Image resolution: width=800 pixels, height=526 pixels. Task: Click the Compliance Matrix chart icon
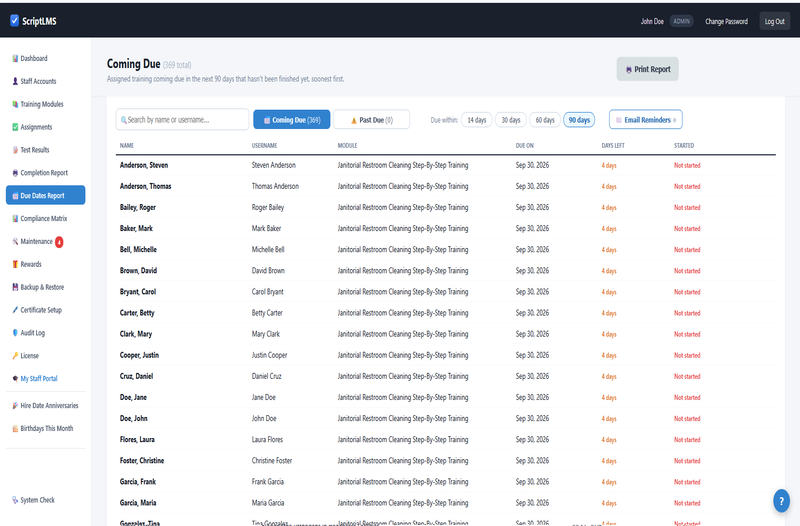click(x=15, y=218)
